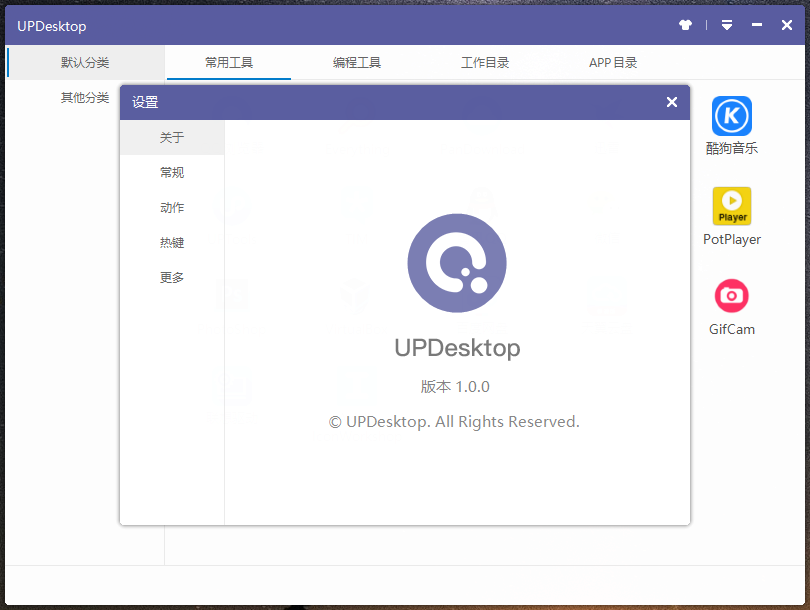Close the UPDesktop main window
The image size is (810, 610).
coord(787,25)
